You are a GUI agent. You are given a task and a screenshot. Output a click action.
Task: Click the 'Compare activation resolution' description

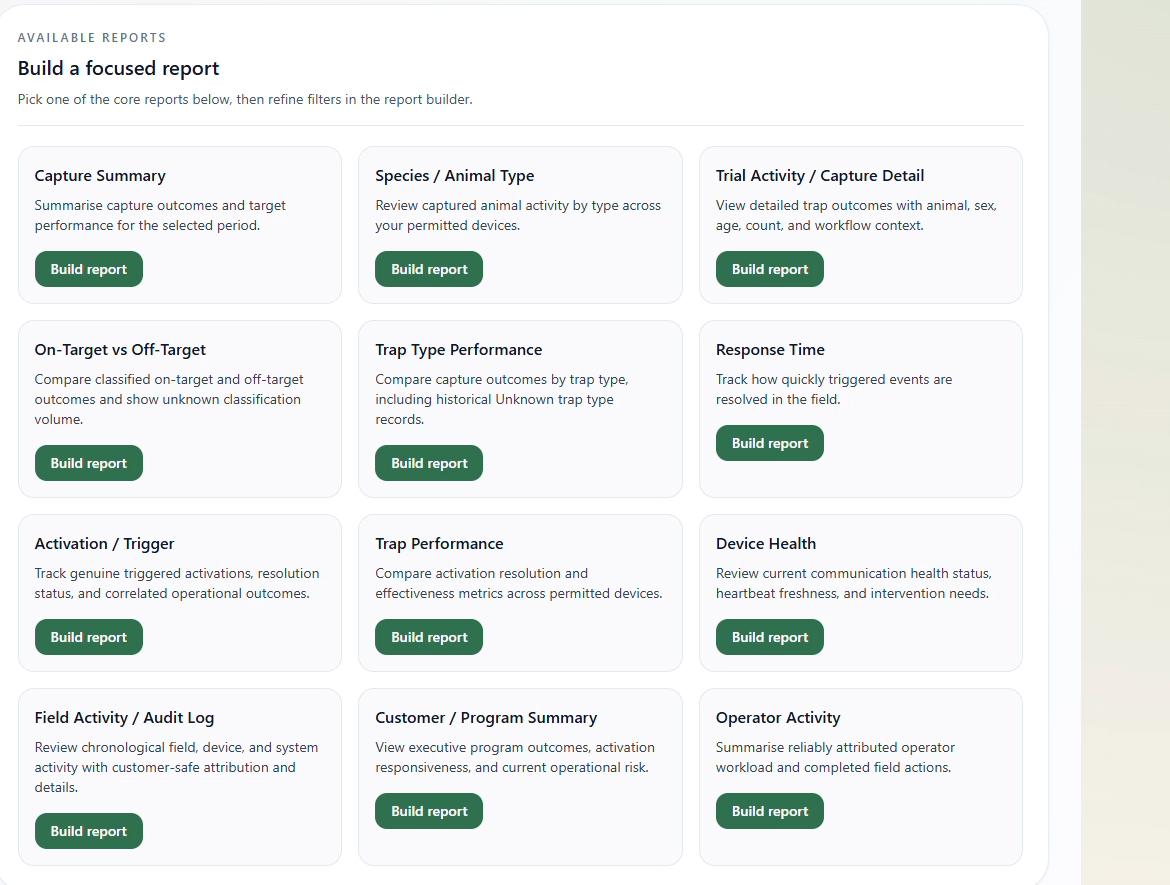coord(519,584)
